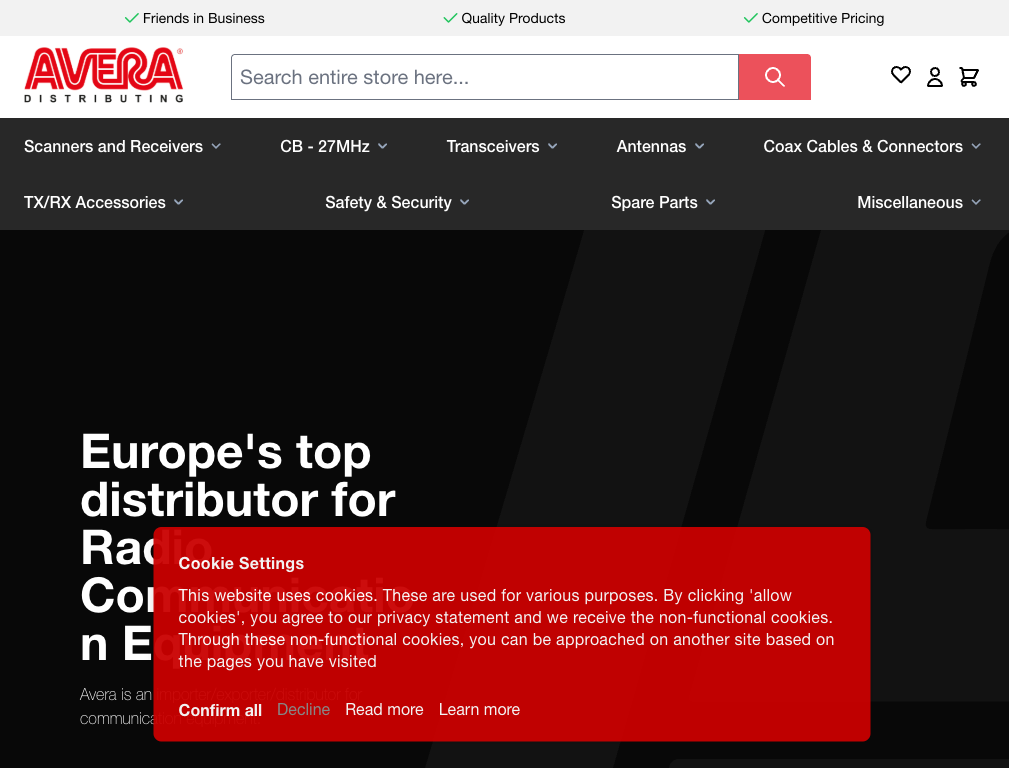Expand the Miscellaneous menu

918,202
